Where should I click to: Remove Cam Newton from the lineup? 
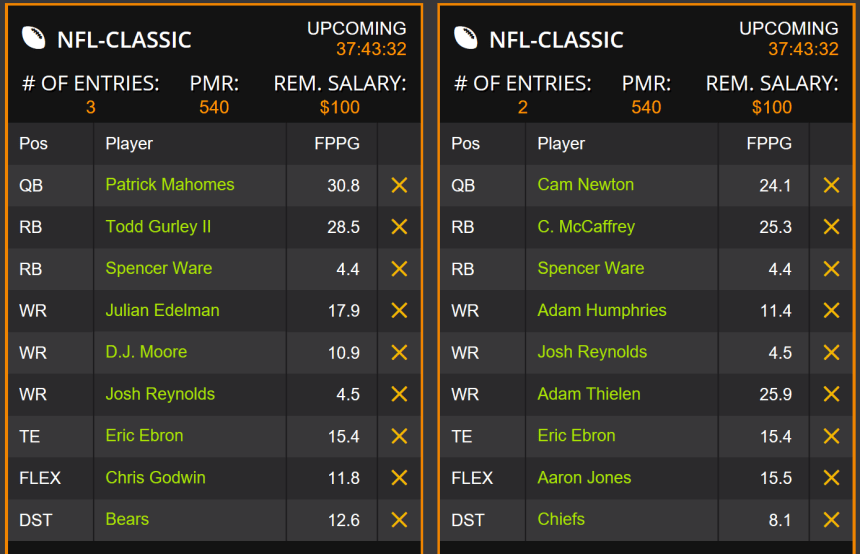click(831, 185)
